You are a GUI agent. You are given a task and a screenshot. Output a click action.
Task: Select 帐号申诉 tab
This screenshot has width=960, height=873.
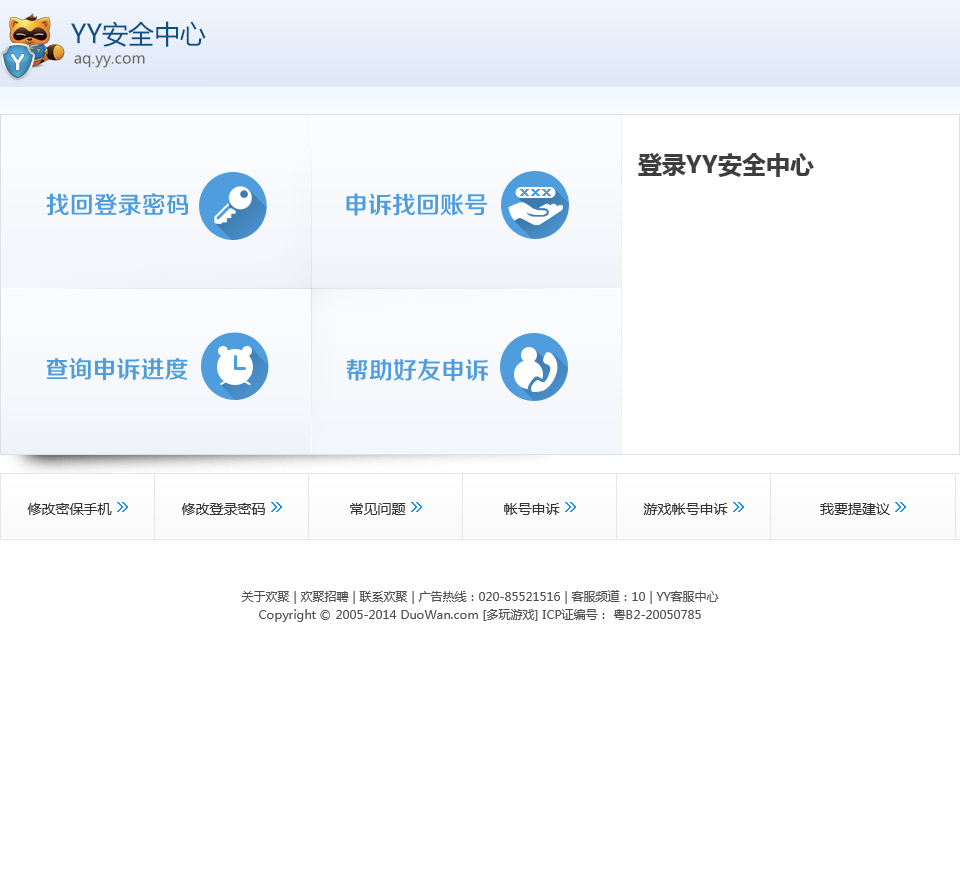(x=539, y=507)
